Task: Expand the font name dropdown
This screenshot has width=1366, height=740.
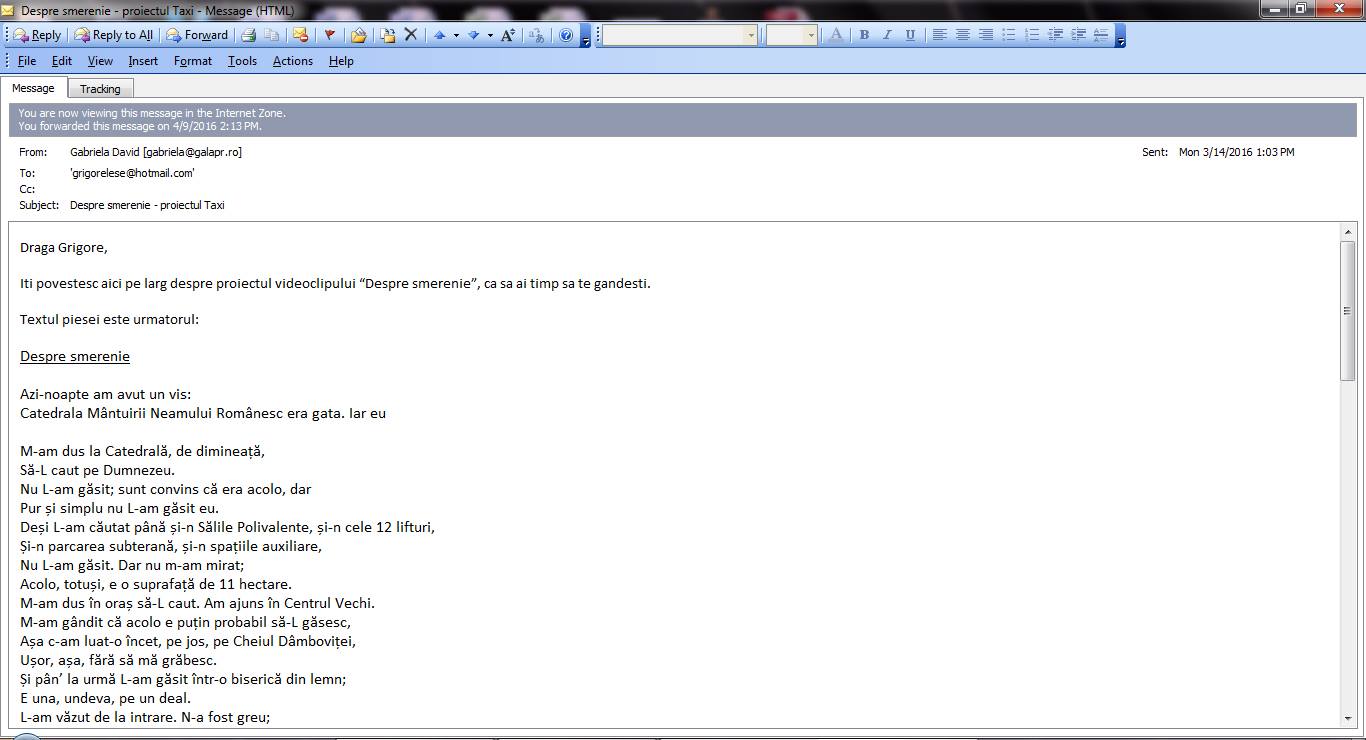Action: pyautogui.click(x=751, y=35)
